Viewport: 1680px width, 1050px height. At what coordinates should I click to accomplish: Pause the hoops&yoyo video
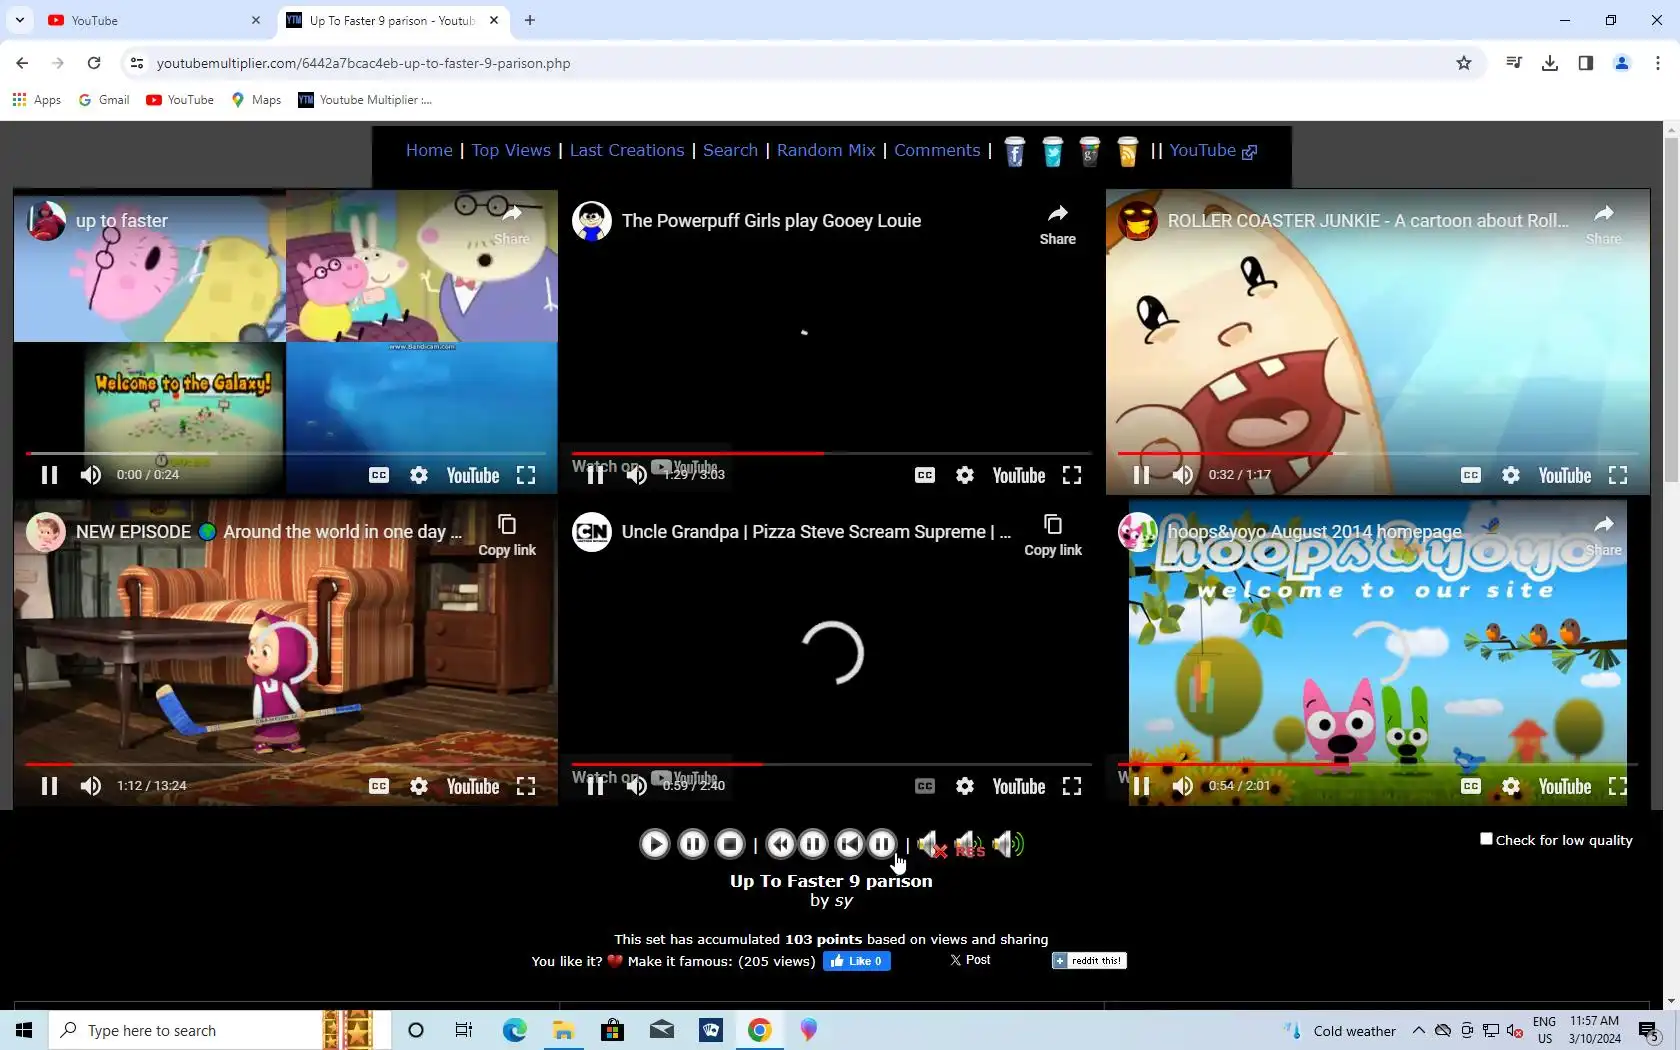click(x=1141, y=786)
